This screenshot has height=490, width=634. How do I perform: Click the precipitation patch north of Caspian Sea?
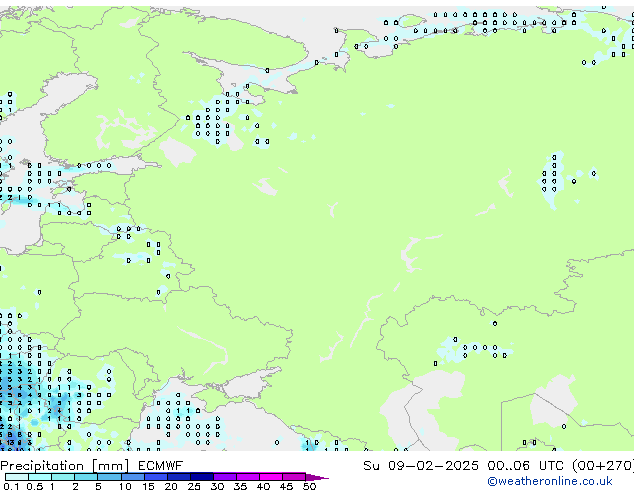(472, 349)
